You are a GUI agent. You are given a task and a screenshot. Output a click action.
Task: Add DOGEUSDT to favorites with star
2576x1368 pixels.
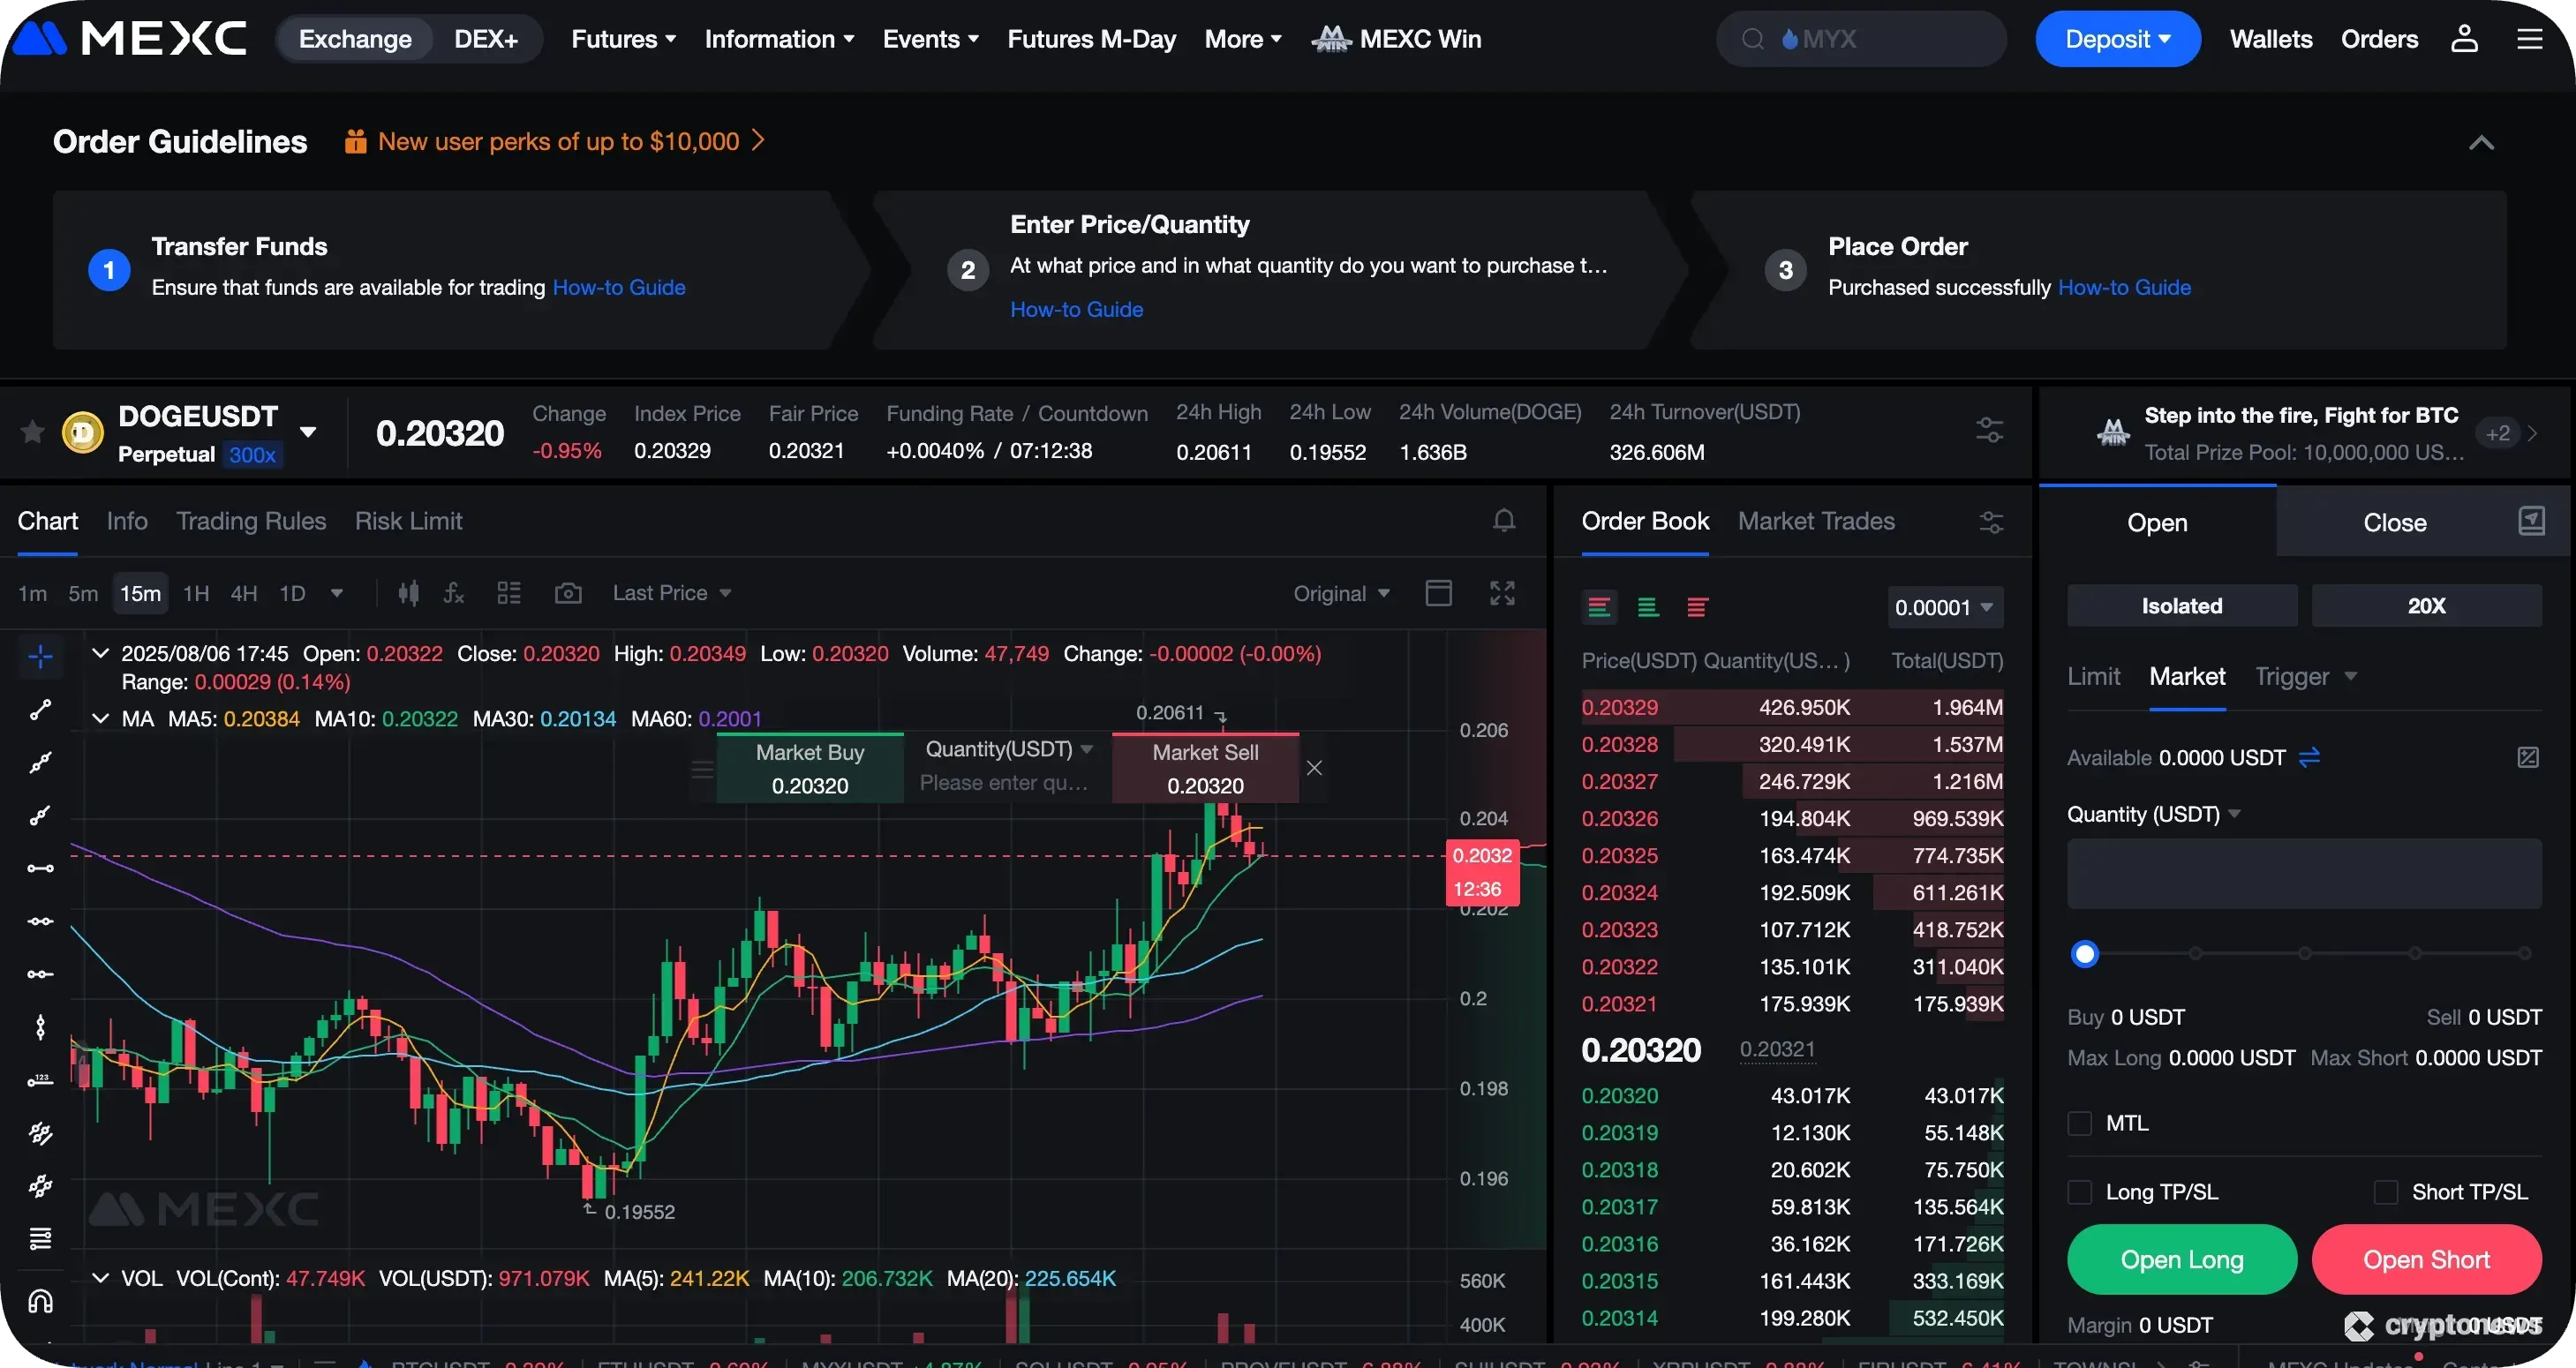(x=33, y=432)
